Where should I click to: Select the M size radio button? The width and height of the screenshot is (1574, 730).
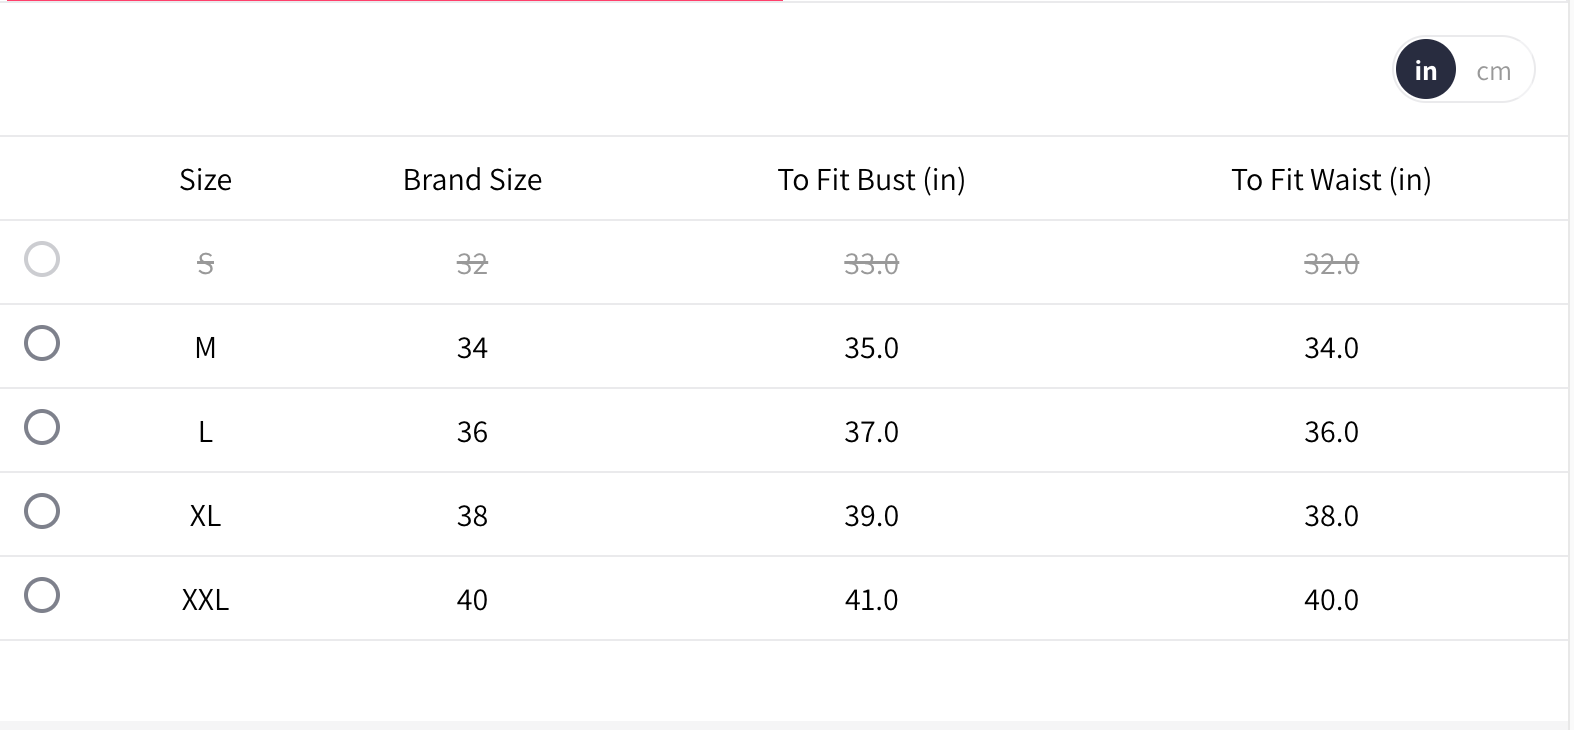click(42, 343)
